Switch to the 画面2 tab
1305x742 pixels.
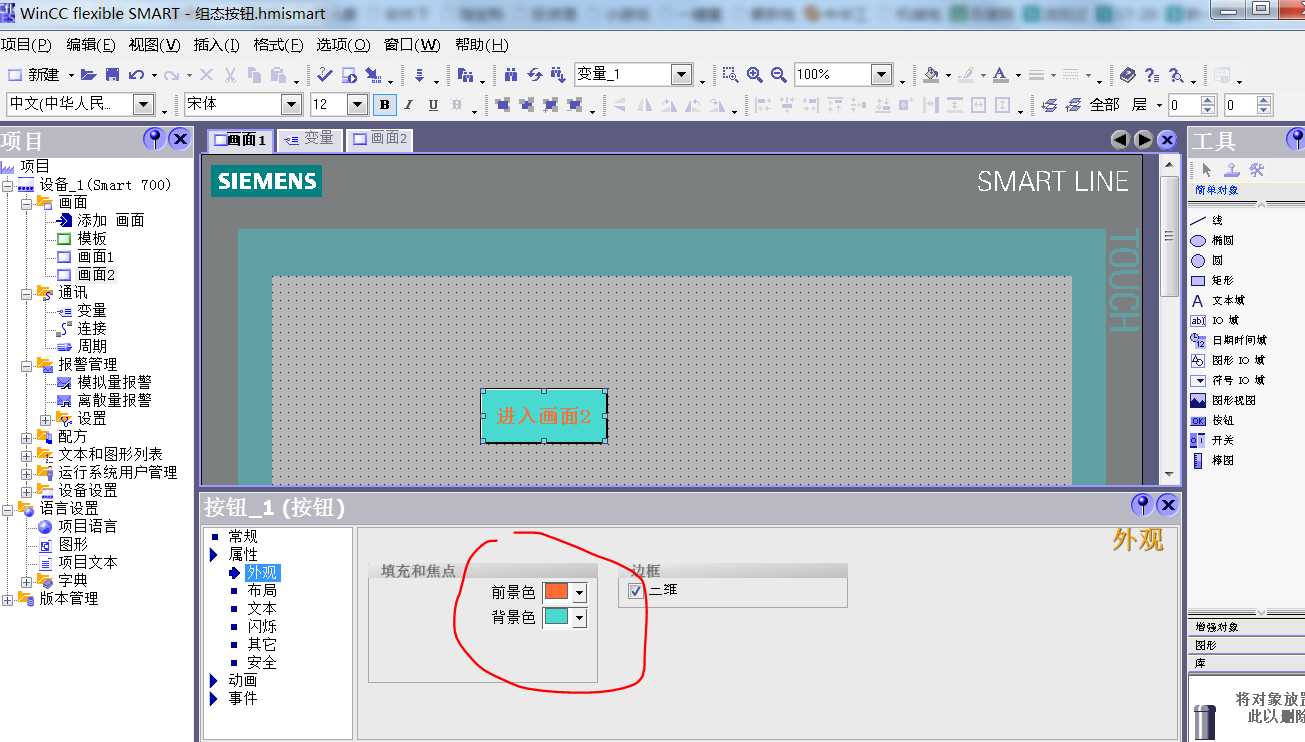[380, 139]
